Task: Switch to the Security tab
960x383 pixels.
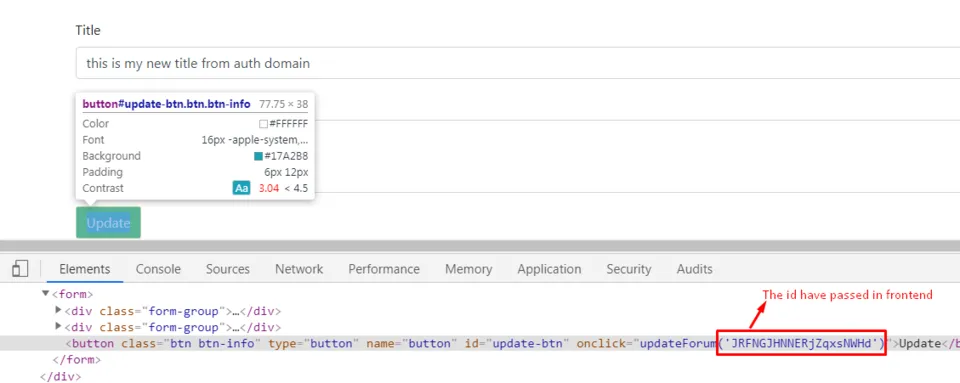Action: (x=629, y=269)
